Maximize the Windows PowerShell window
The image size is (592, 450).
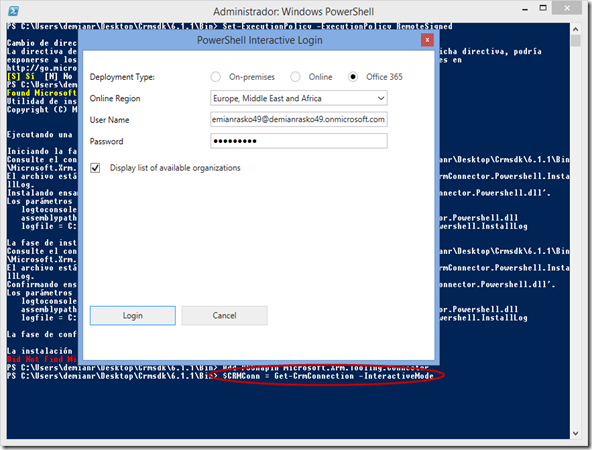543,8
